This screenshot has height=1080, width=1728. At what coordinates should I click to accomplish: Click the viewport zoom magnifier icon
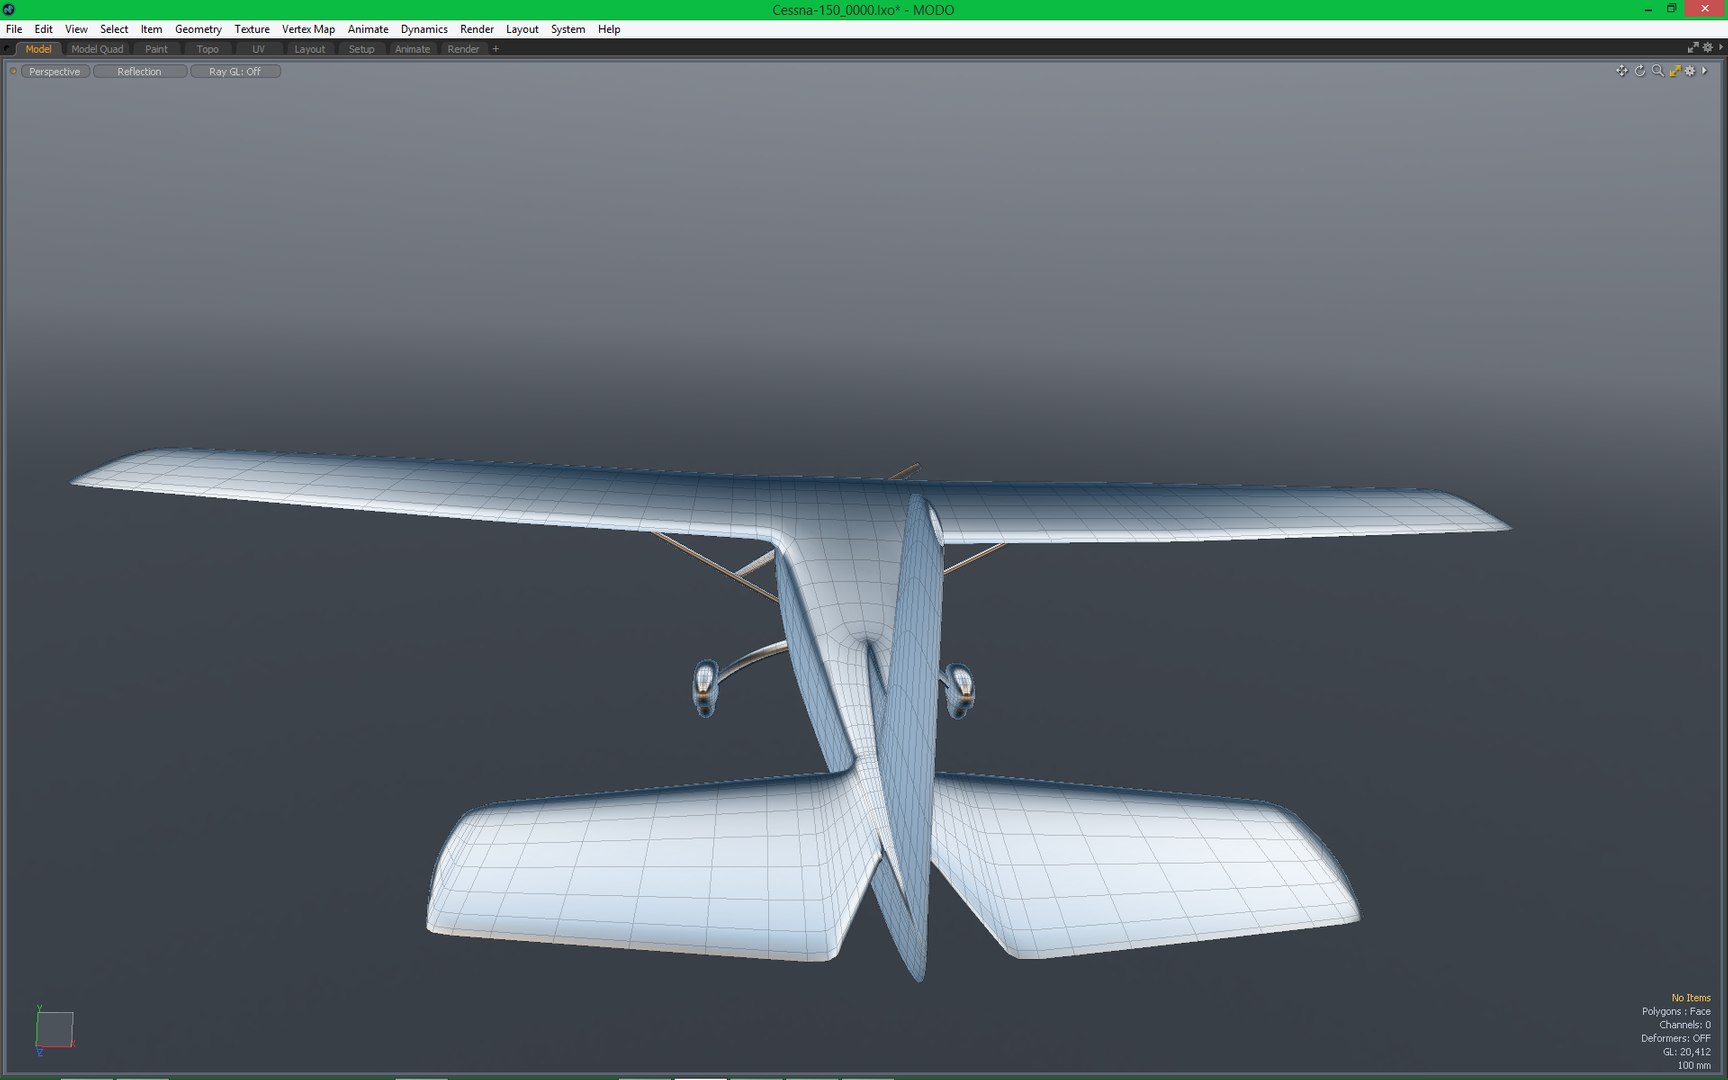1658,71
